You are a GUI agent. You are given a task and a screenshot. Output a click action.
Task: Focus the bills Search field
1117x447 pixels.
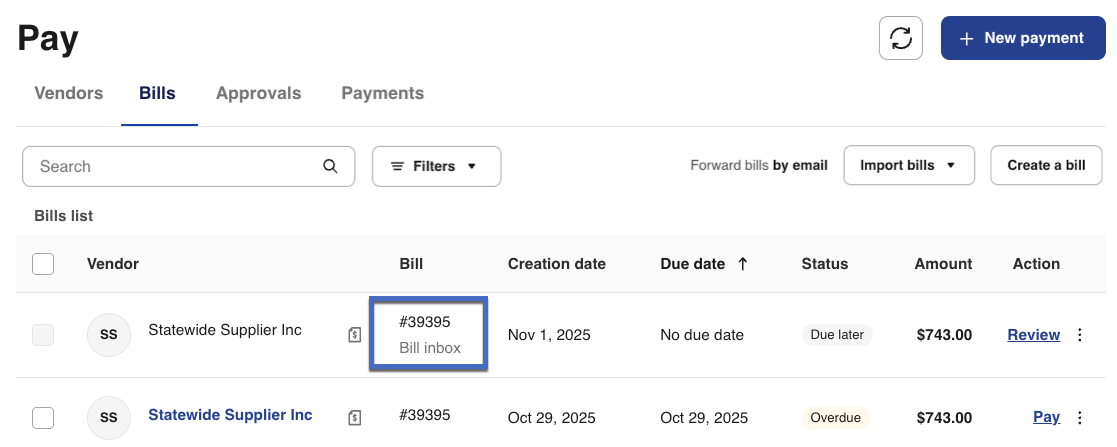pos(175,166)
